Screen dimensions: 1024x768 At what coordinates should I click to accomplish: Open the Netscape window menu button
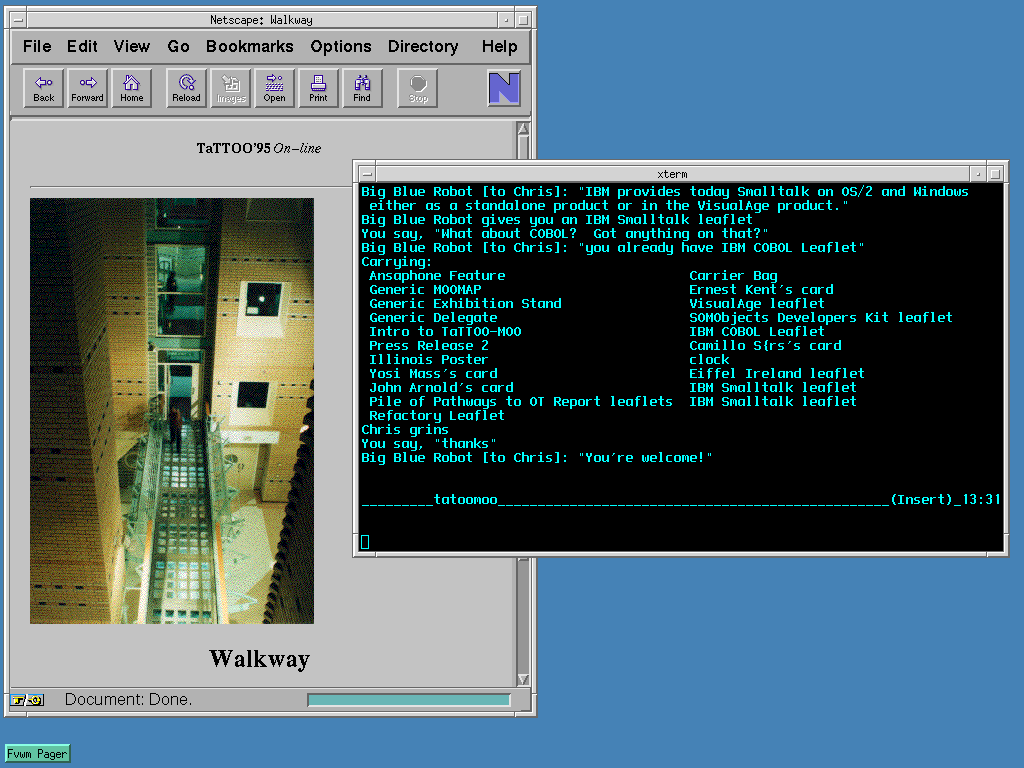(18, 20)
